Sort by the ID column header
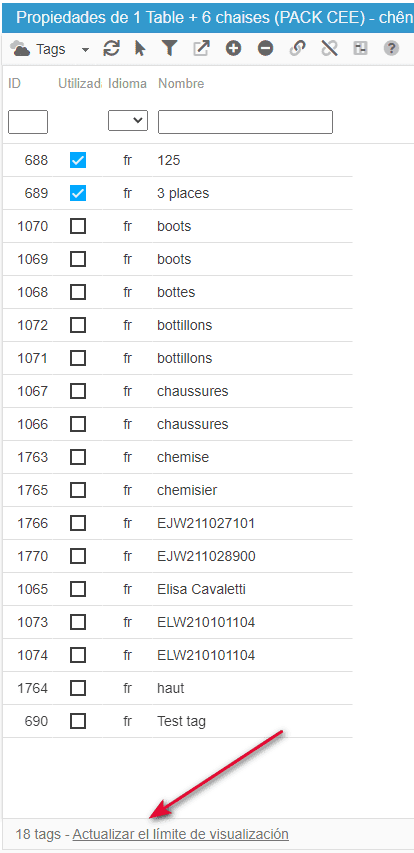 coord(15,84)
